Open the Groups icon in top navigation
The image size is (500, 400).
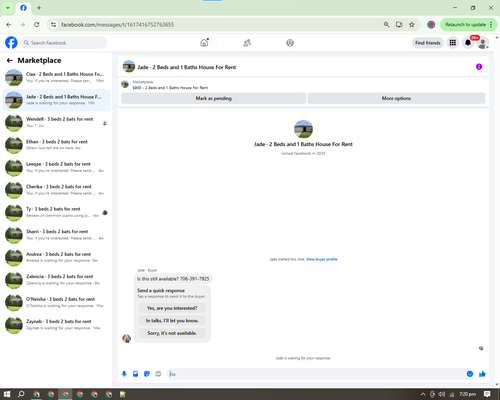[x=290, y=43]
